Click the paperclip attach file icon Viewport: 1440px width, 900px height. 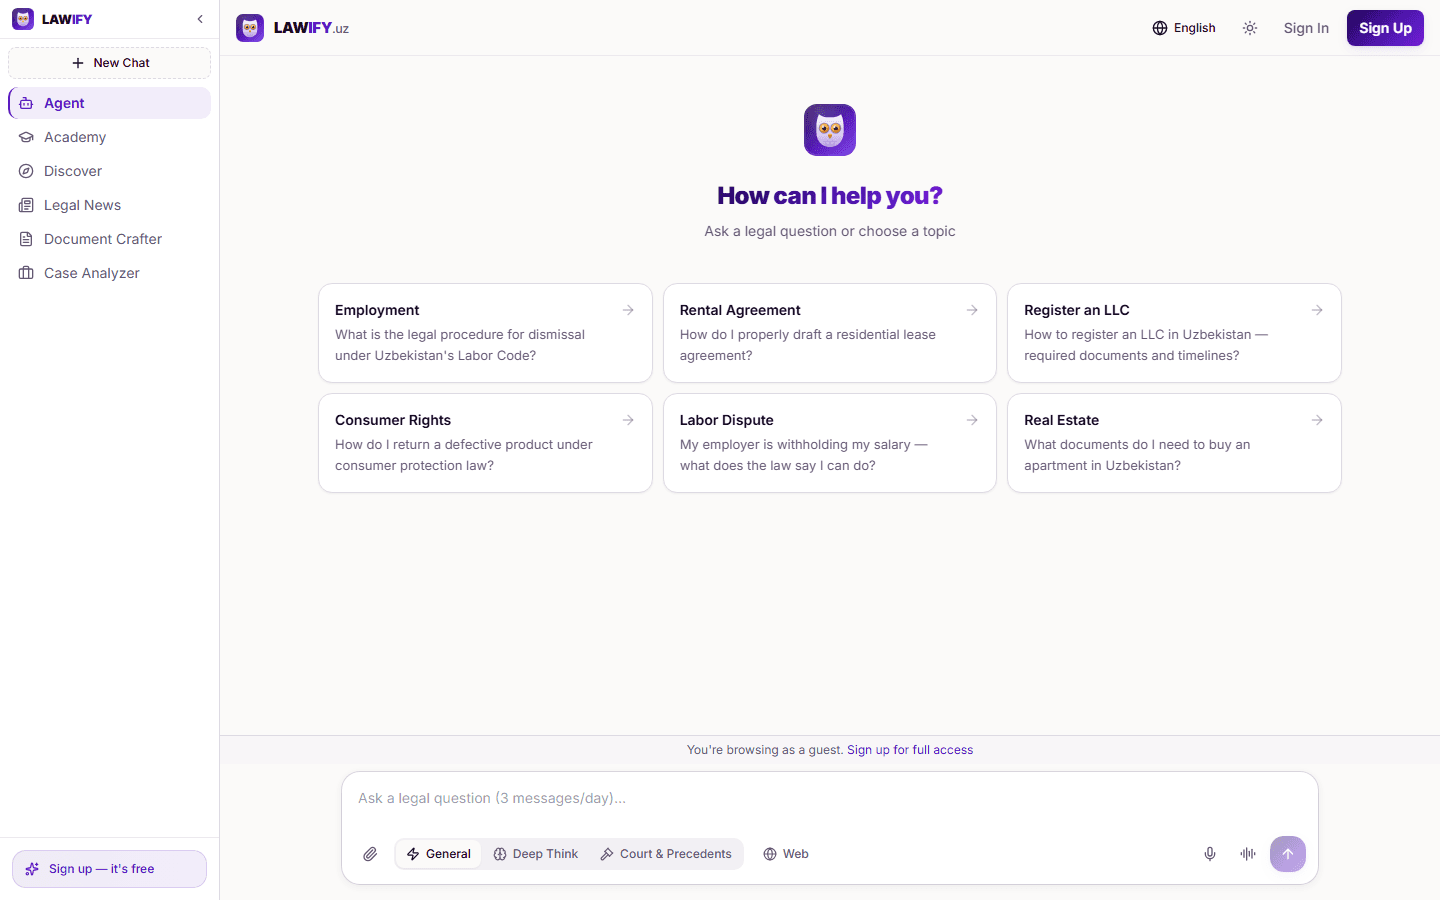pos(370,854)
